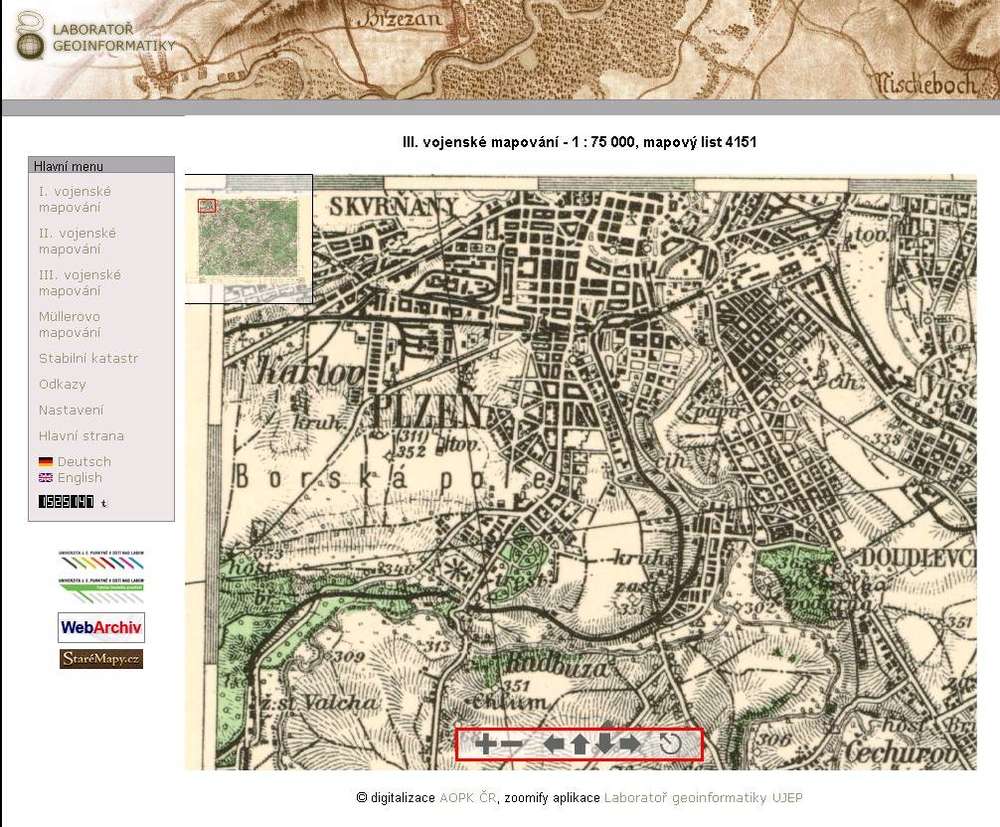Screen dimensions: 1000x827
Task: Switch language to English
Action: click(79, 478)
